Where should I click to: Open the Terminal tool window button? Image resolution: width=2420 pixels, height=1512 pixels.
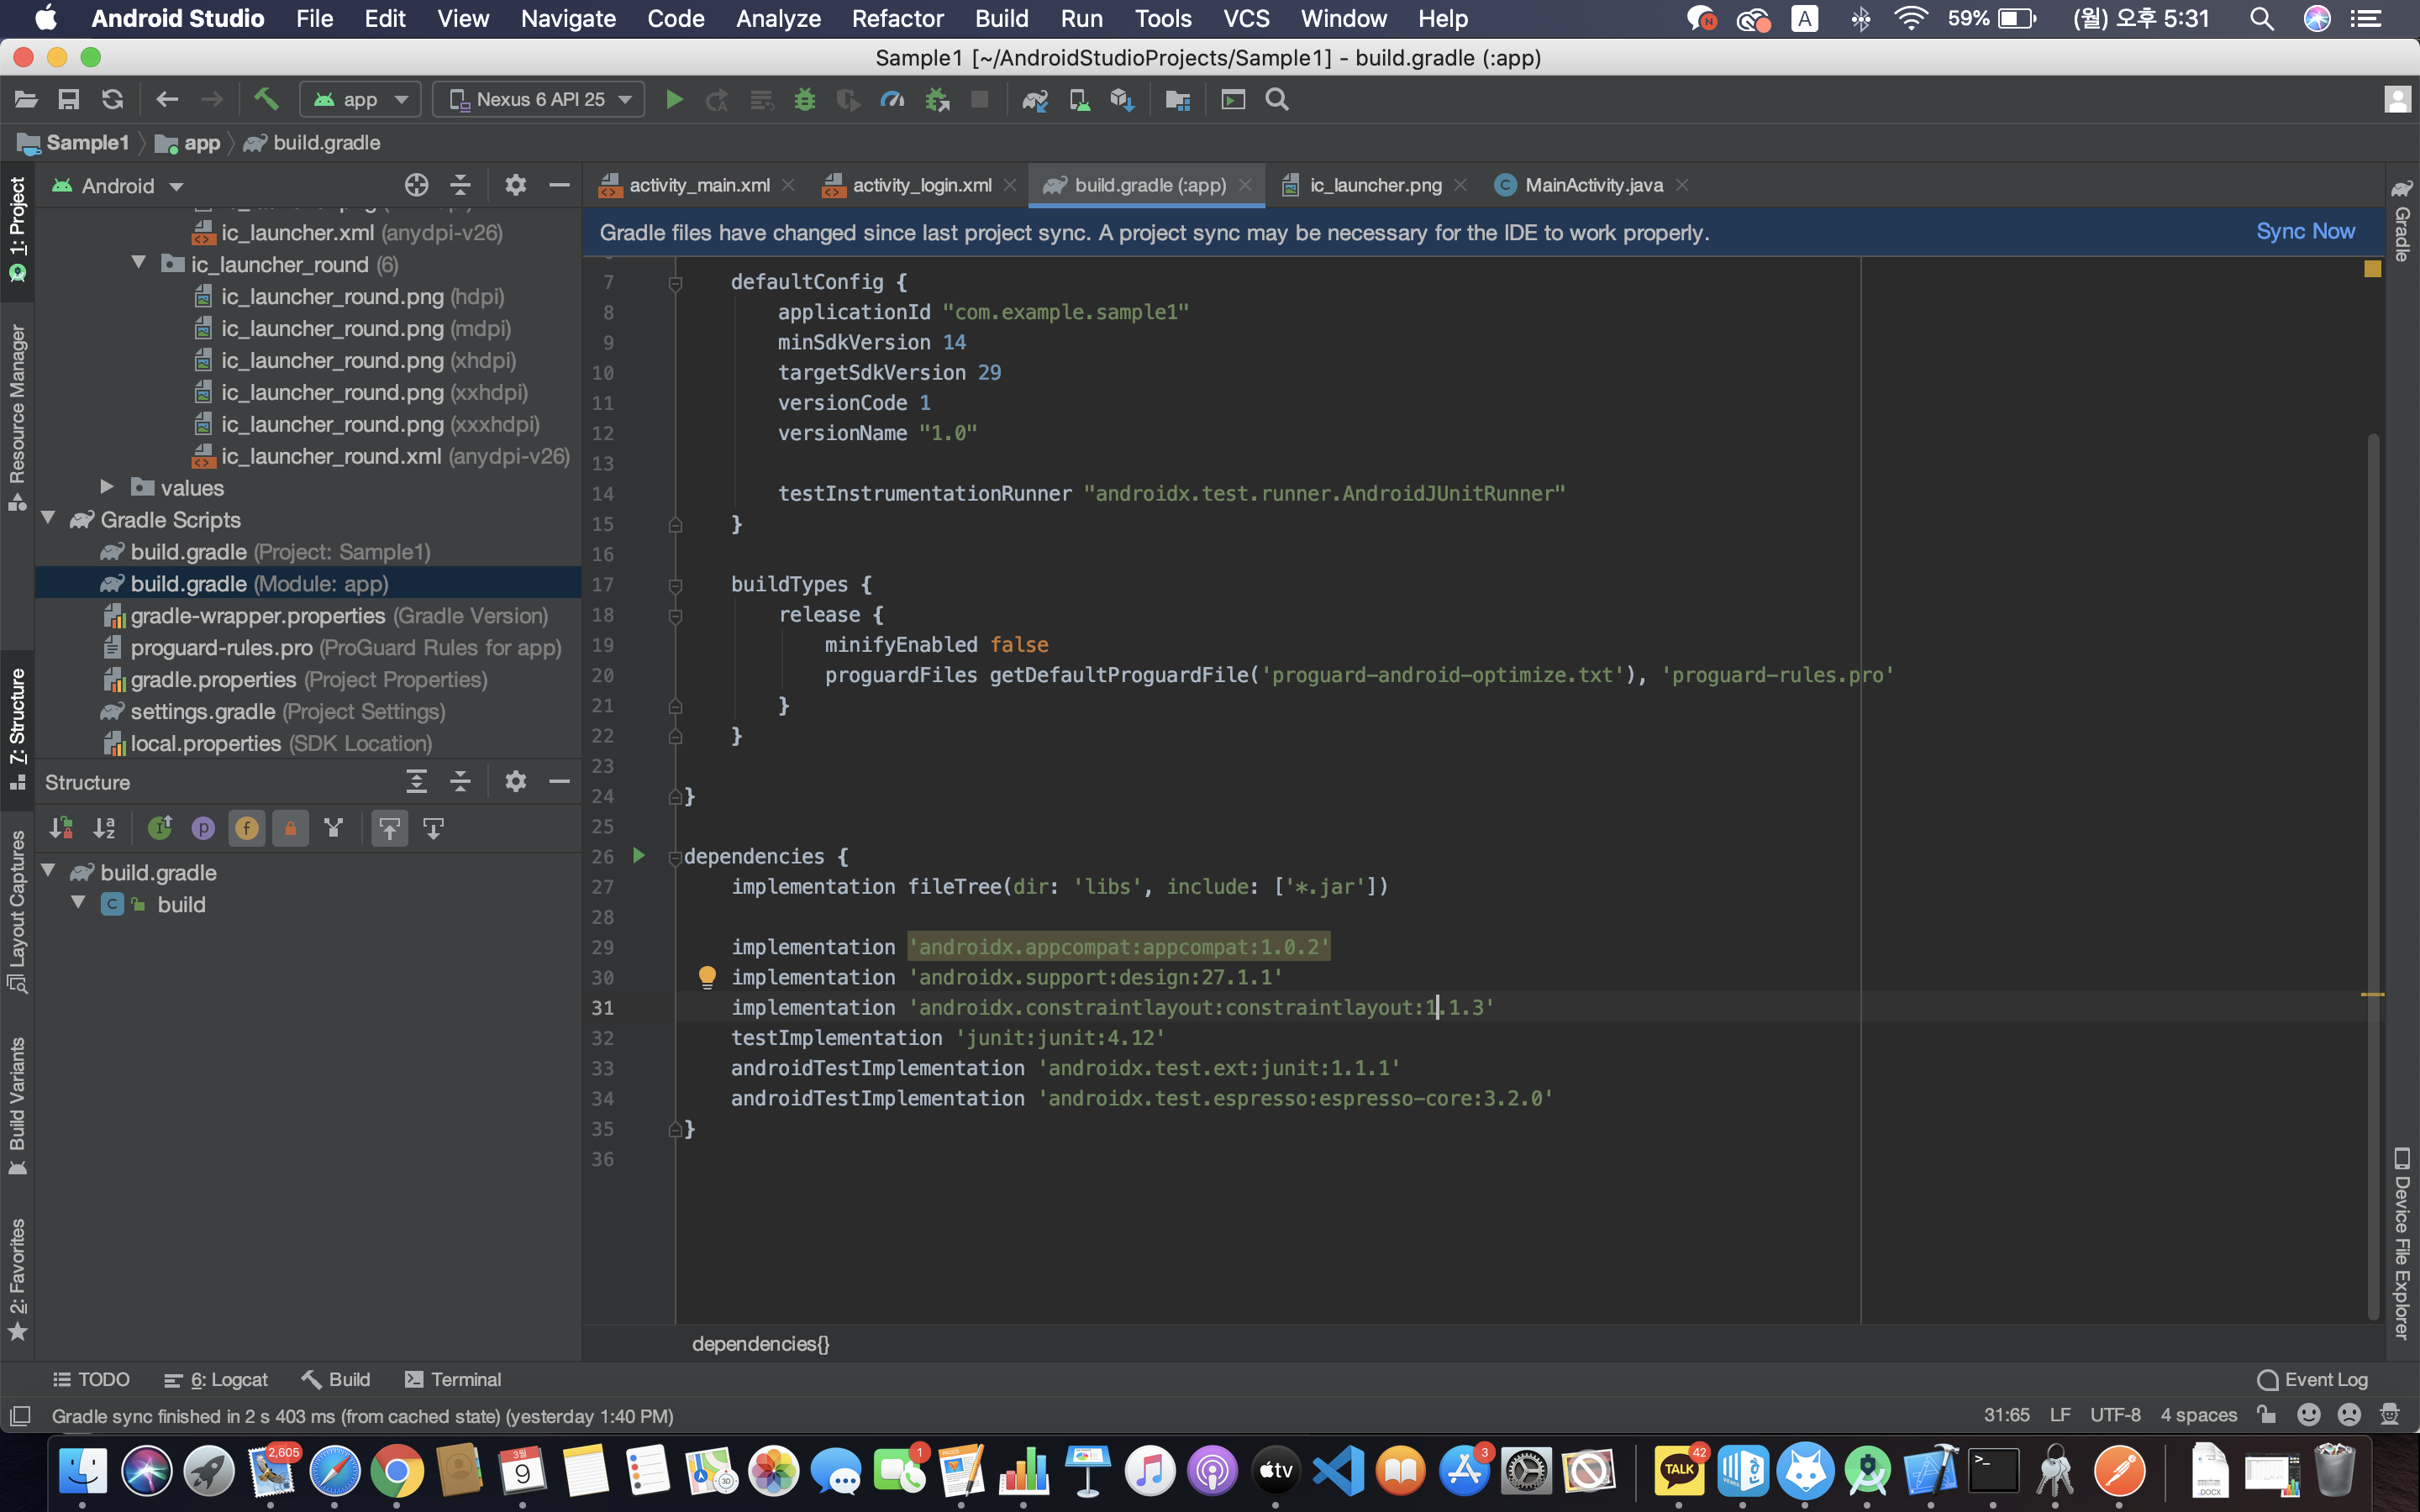click(453, 1379)
